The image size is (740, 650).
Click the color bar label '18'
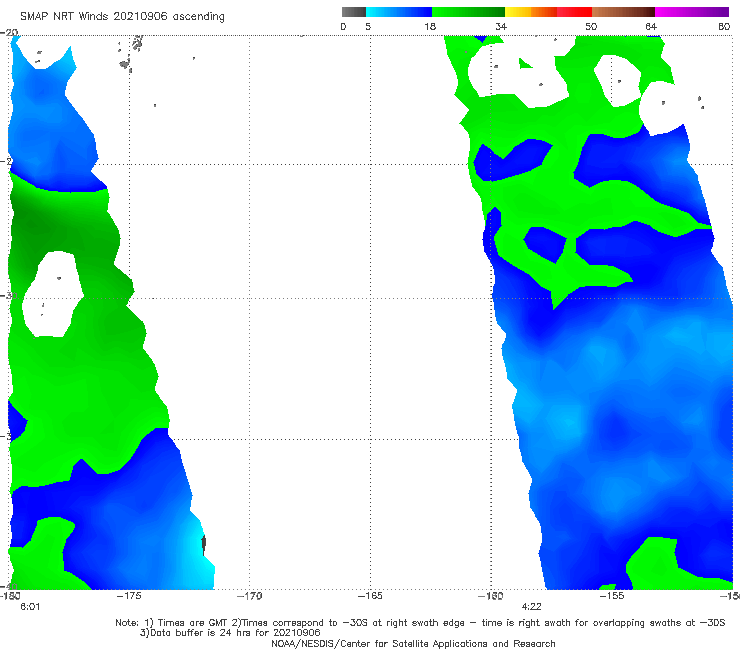point(430,26)
